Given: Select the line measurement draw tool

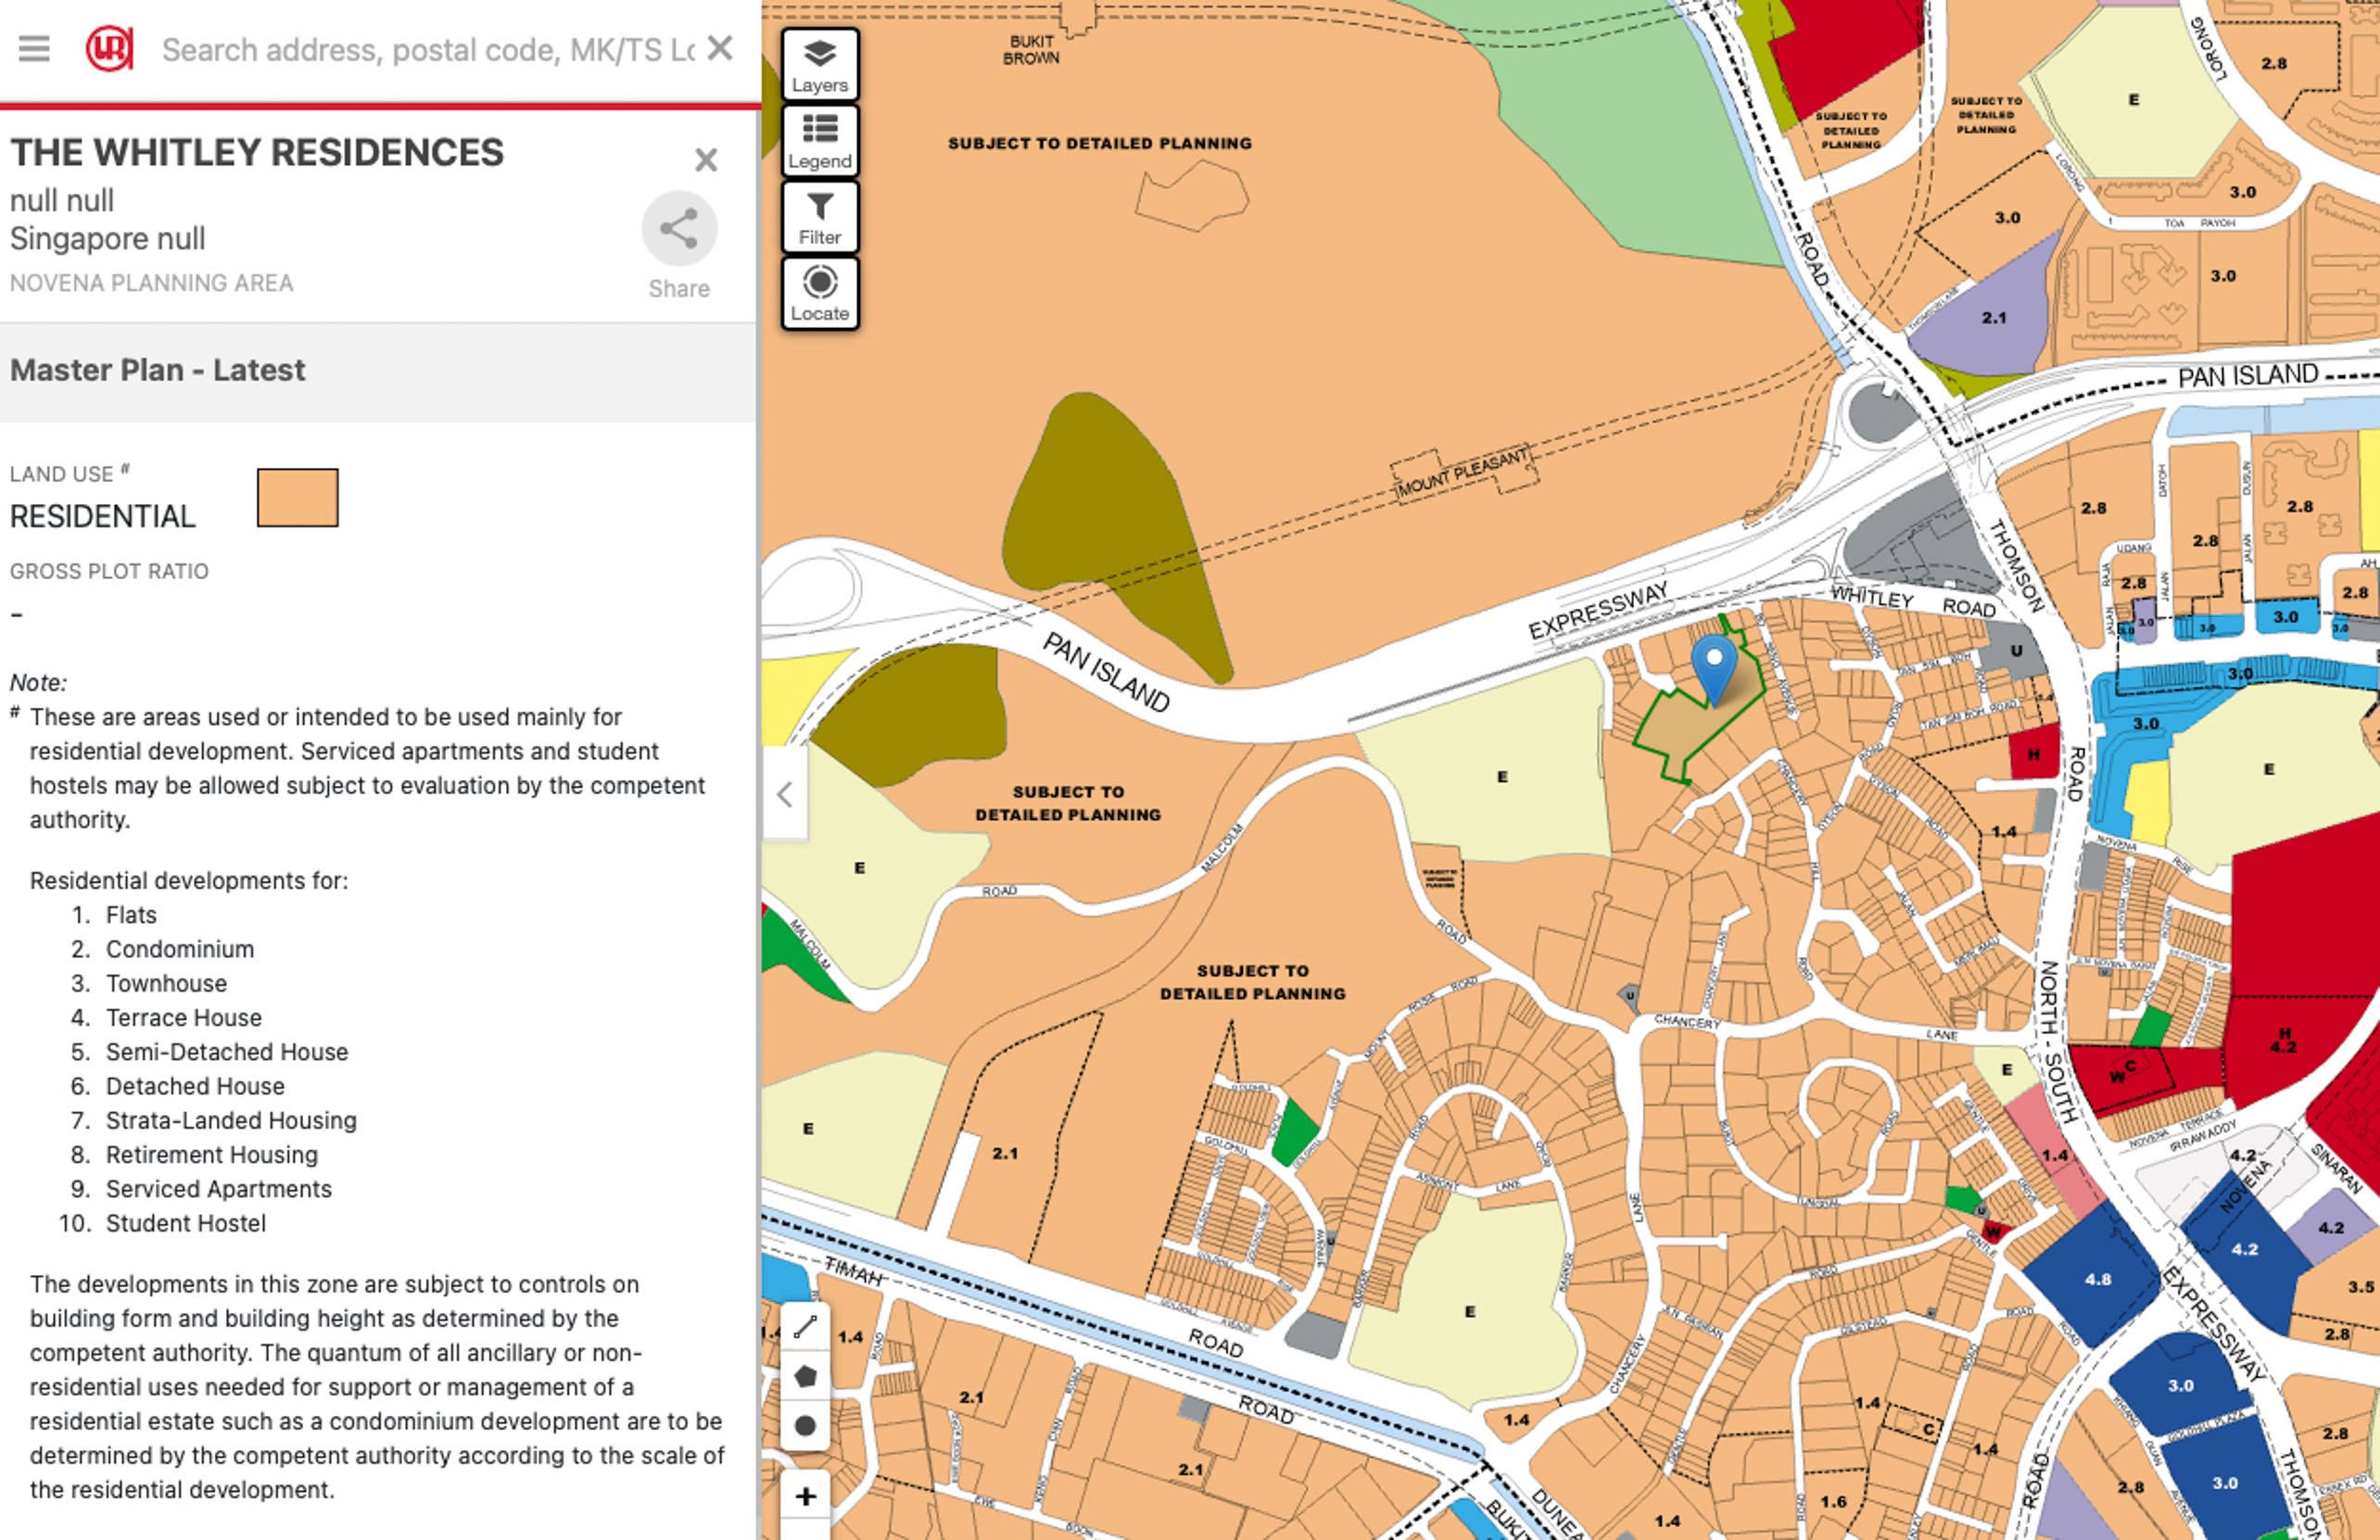Looking at the screenshot, I should click(805, 1327).
